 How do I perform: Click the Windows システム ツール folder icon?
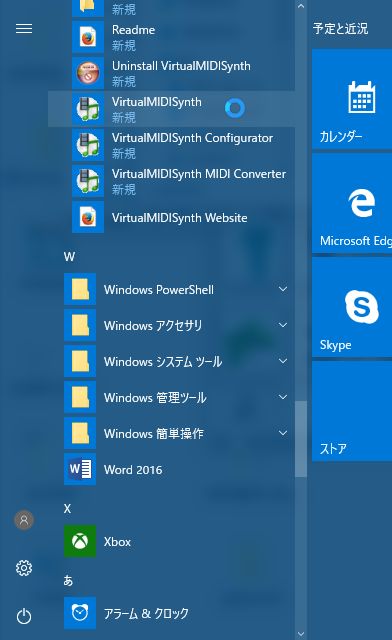80,361
